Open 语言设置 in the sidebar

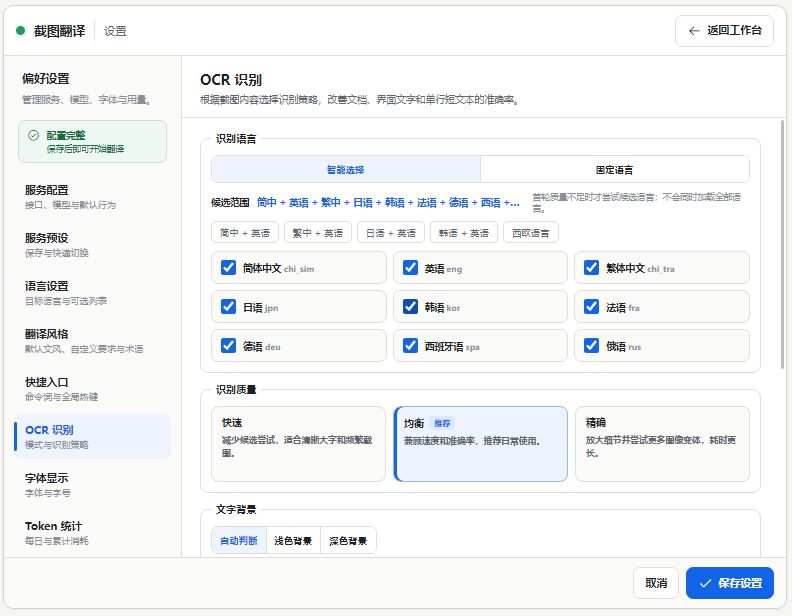click(x=92, y=293)
